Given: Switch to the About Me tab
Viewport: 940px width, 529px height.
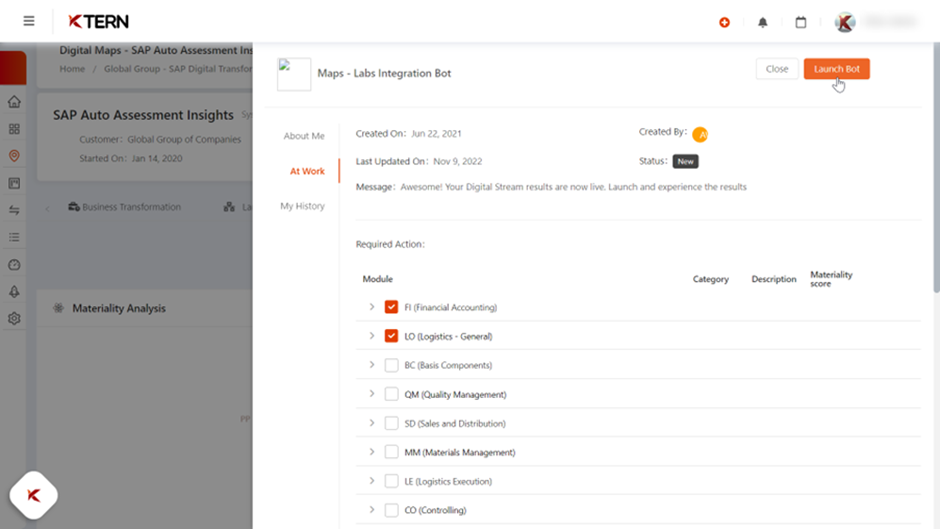Looking at the screenshot, I should pyautogui.click(x=304, y=136).
